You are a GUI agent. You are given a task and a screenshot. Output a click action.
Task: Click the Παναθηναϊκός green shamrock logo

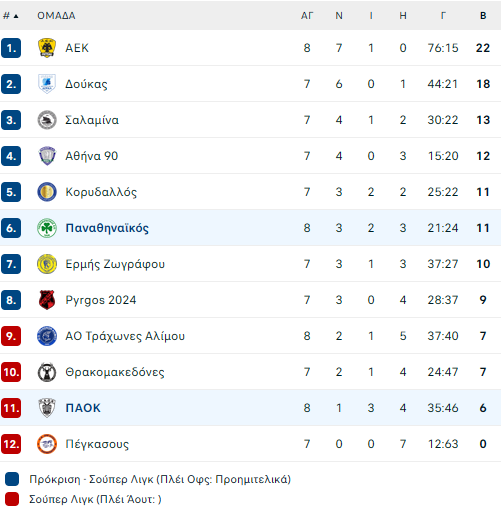(x=47, y=228)
